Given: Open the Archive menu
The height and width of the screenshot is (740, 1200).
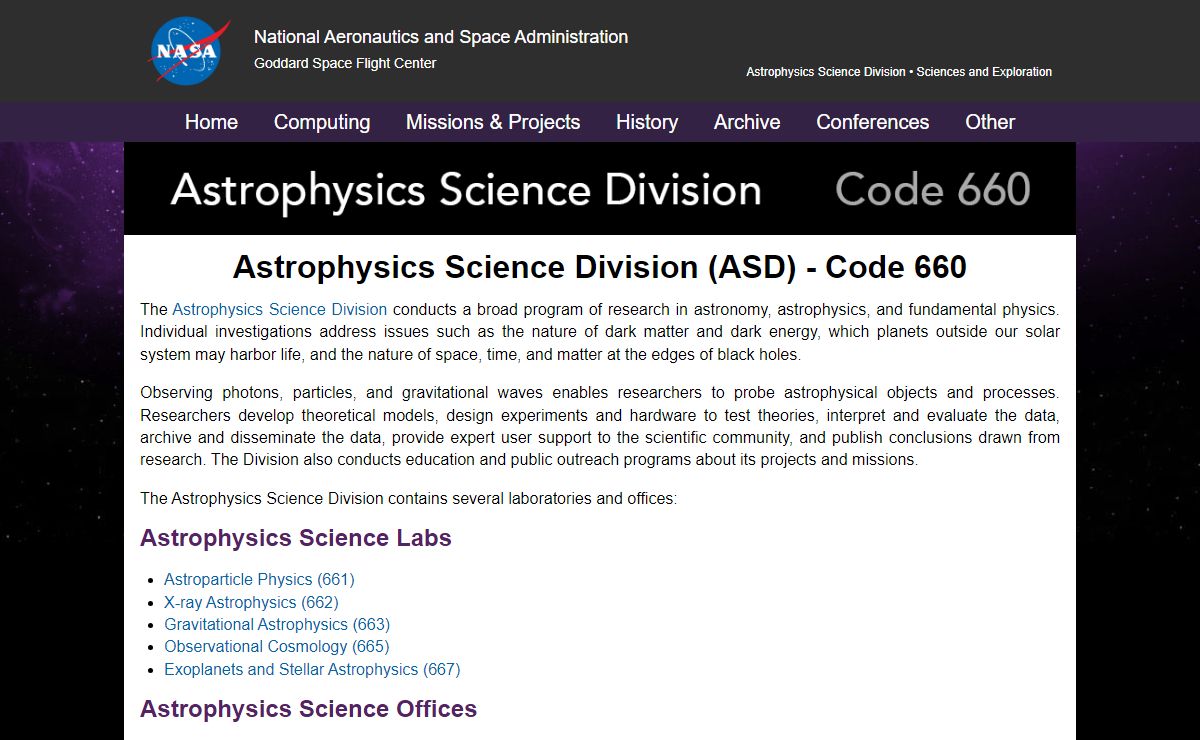Looking at the screenshot, I should click(x=747, y=122).
